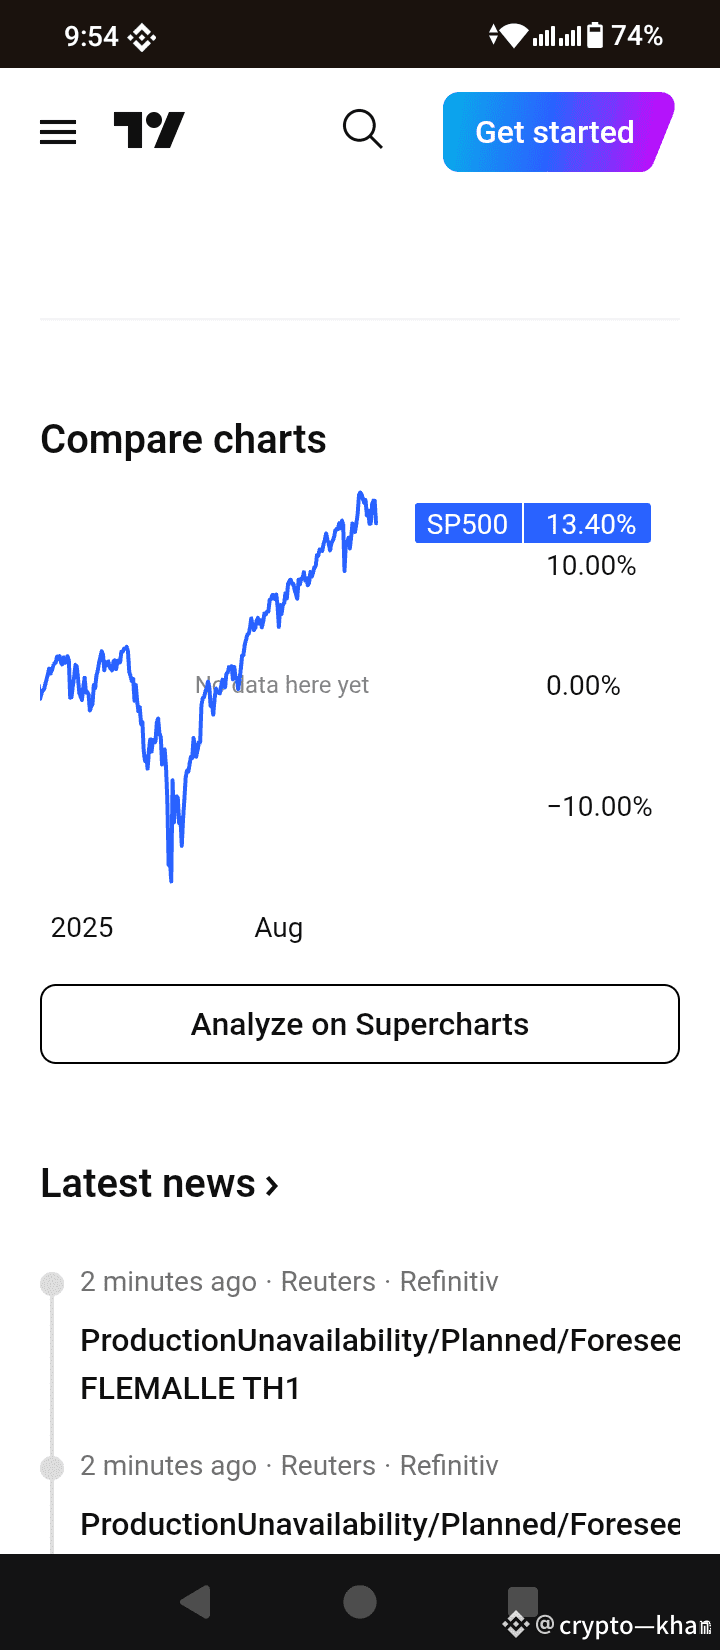Tap the Android home circle button

click(x=360, y=1602)
